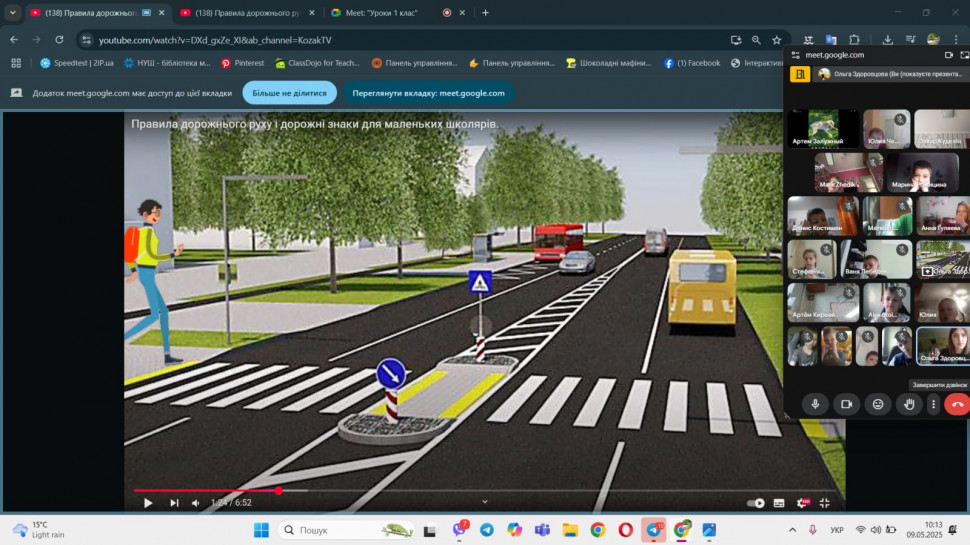This screenshot has height=545, width=970.
Task: Click the taskbar search box 'Пошук'
Action: (x=346, y=530)
